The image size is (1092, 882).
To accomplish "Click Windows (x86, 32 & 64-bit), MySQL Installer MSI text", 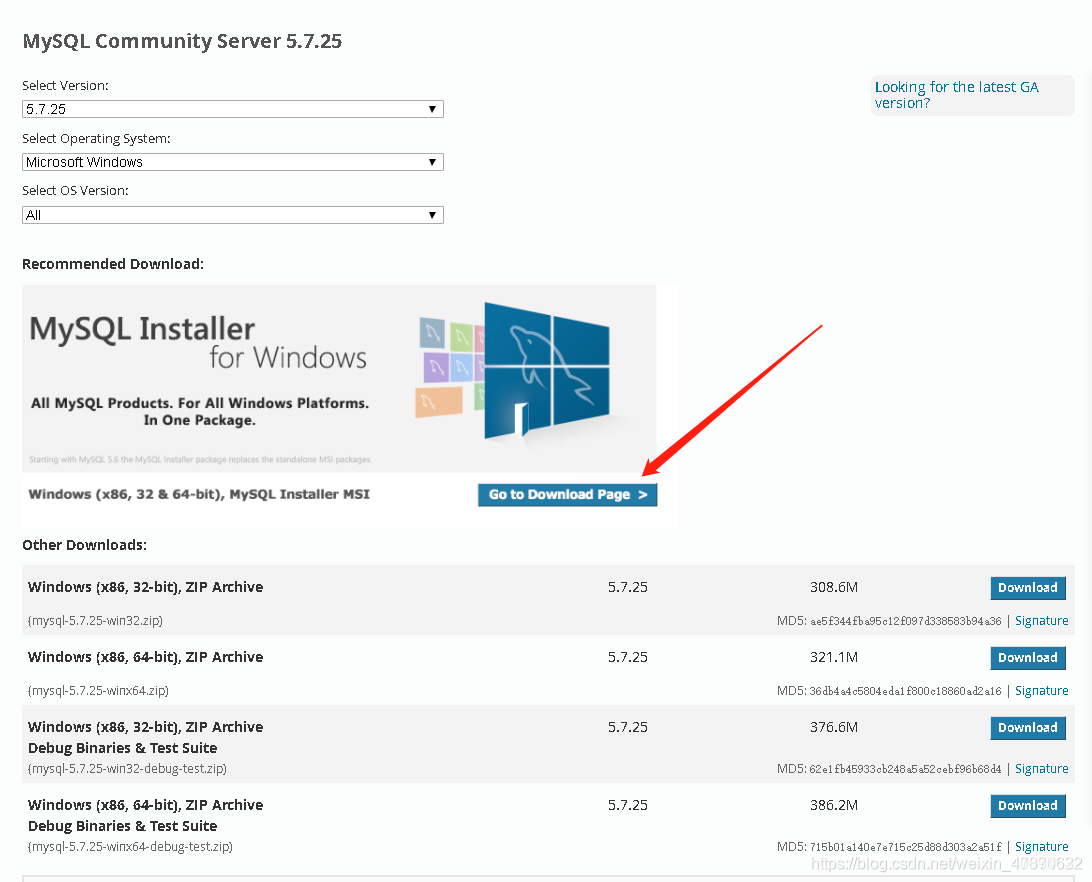I will 199,495.
